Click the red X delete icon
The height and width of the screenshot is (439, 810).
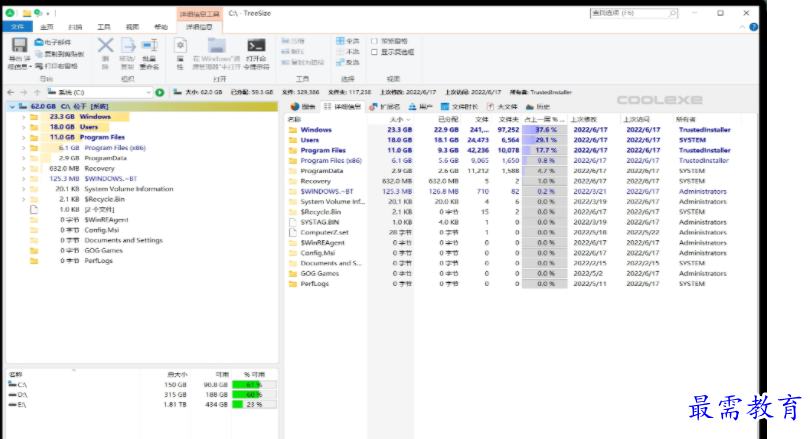(x=105, y=46)
